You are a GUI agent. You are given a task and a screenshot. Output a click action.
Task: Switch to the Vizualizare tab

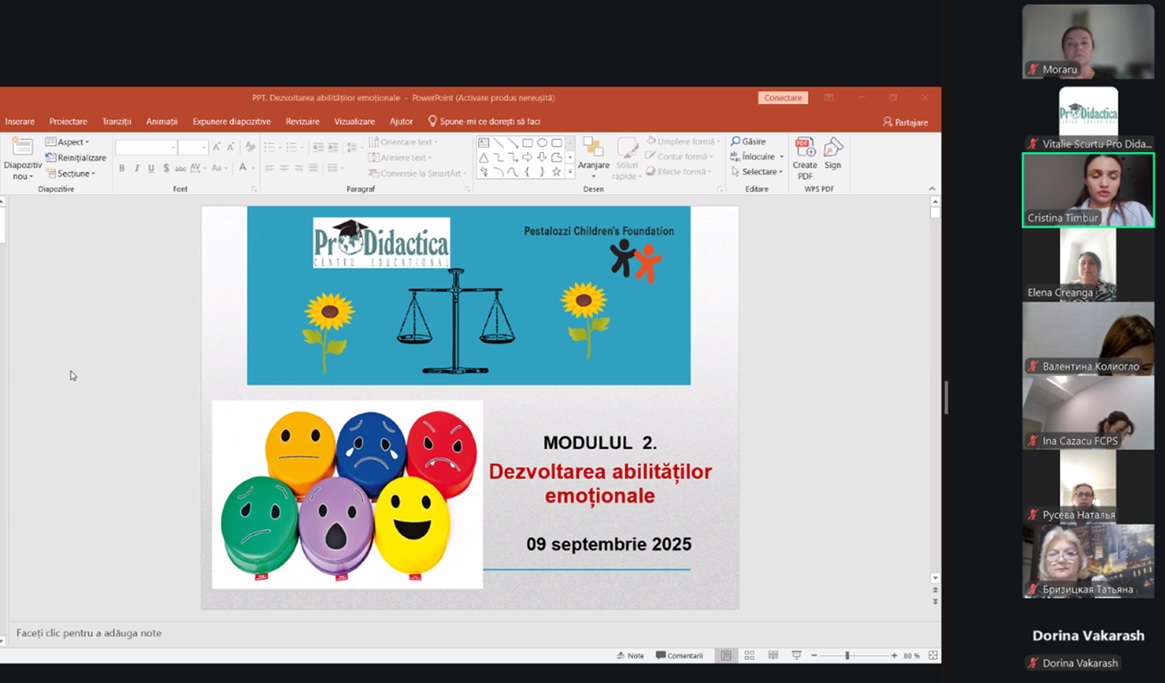pyautogui.click(x=354, y=122)
